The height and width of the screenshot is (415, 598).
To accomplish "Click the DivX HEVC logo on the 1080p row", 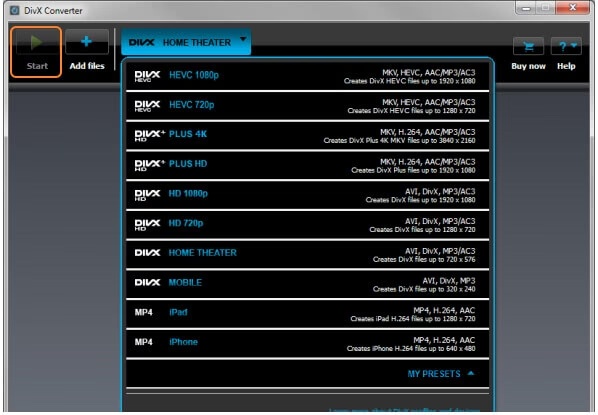I will (147, 76).
